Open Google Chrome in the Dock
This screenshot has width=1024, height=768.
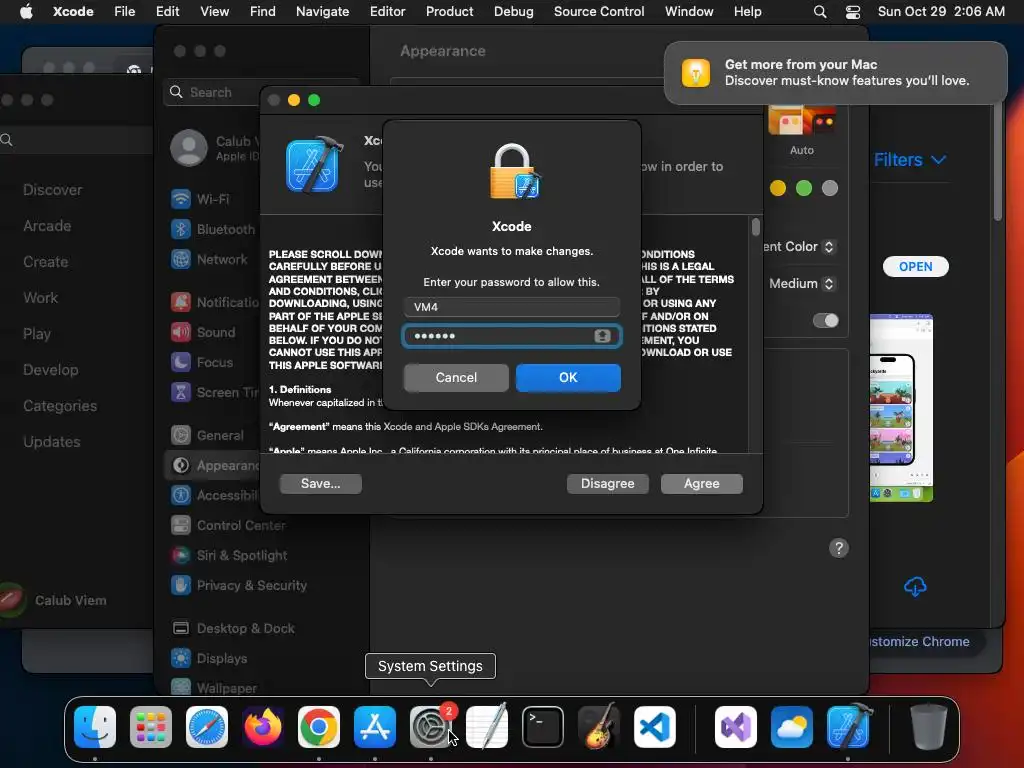[x=319, y=727]
